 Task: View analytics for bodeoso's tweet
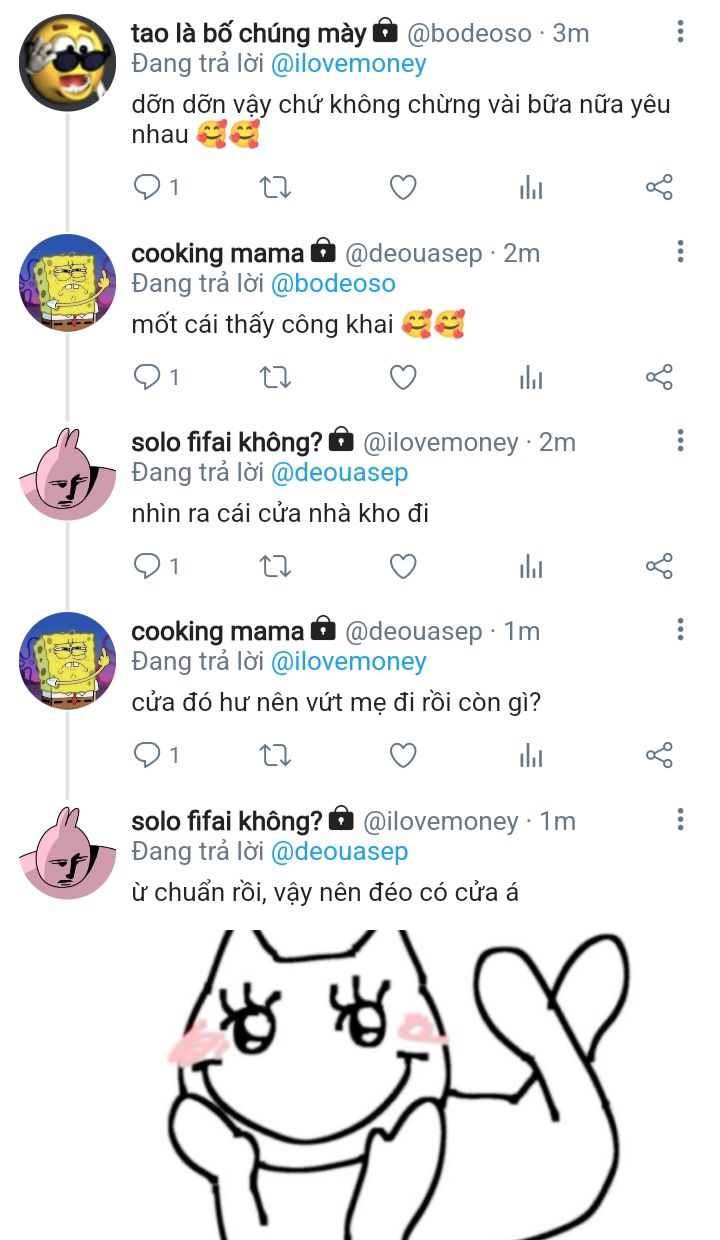tap(531, 187)
